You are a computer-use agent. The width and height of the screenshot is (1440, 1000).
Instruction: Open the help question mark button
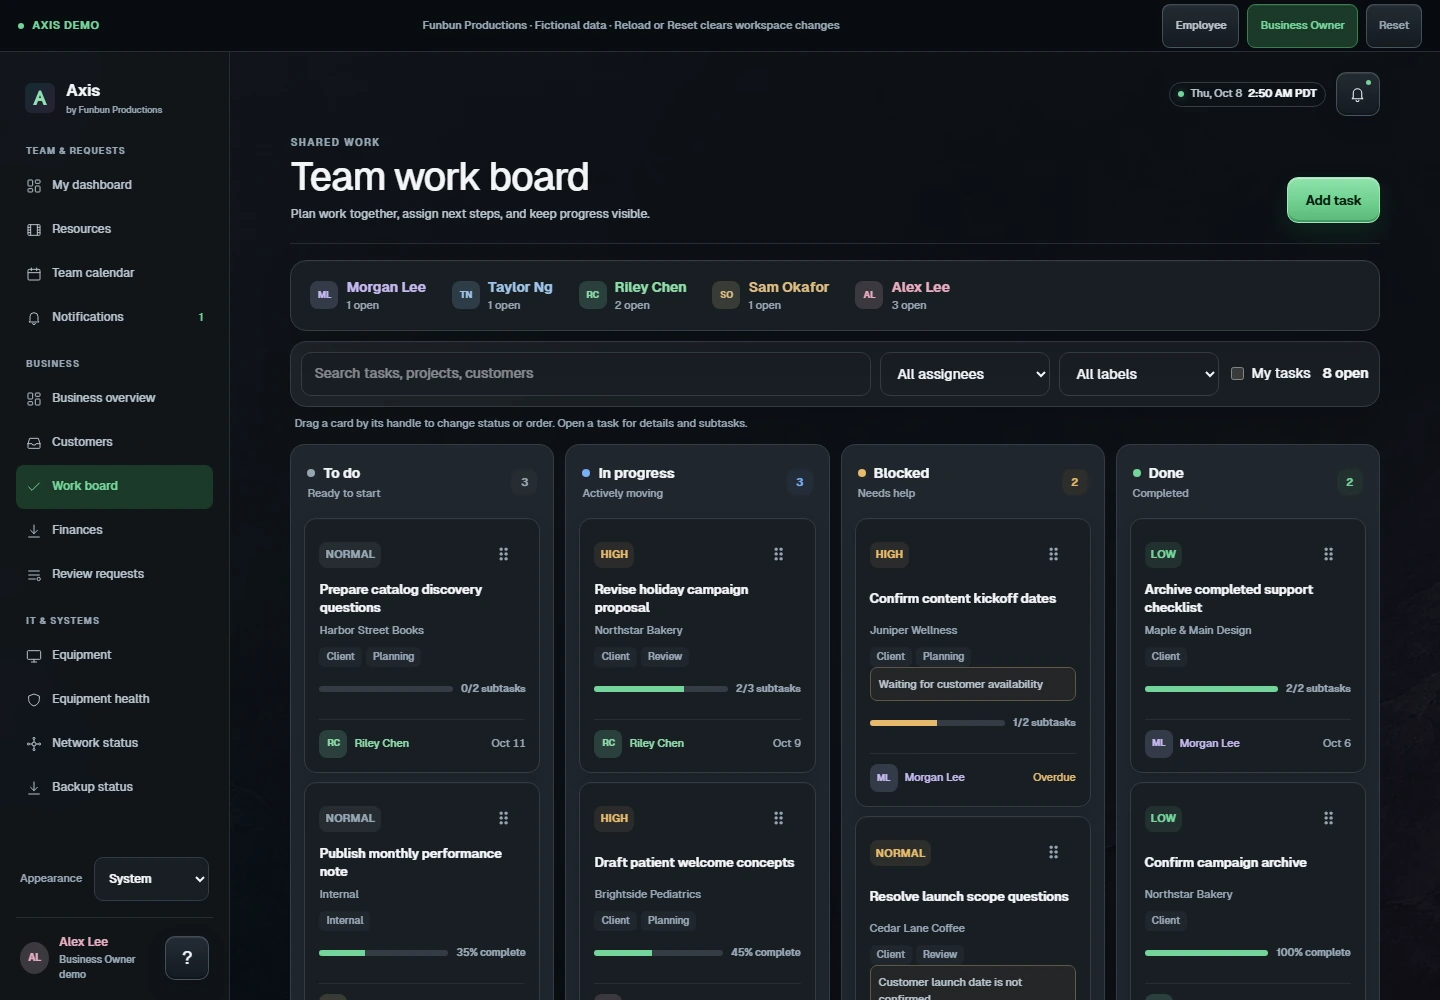click(187, 958)
